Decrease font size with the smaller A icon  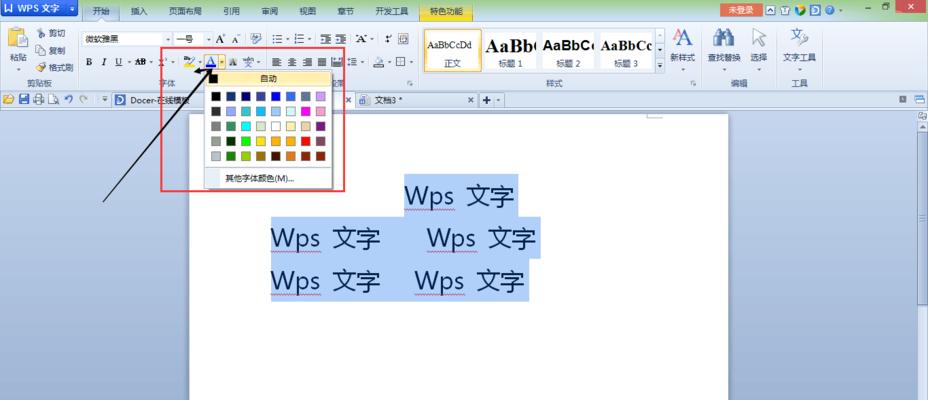click(235, 39)
